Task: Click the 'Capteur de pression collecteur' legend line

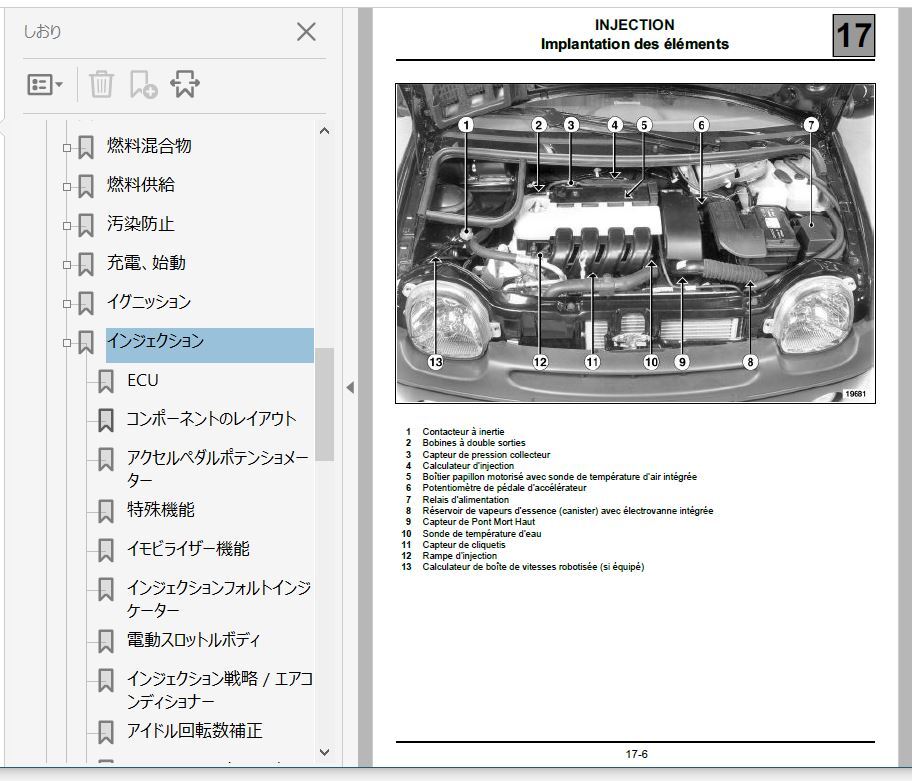Action: click(x=486, y=454)
